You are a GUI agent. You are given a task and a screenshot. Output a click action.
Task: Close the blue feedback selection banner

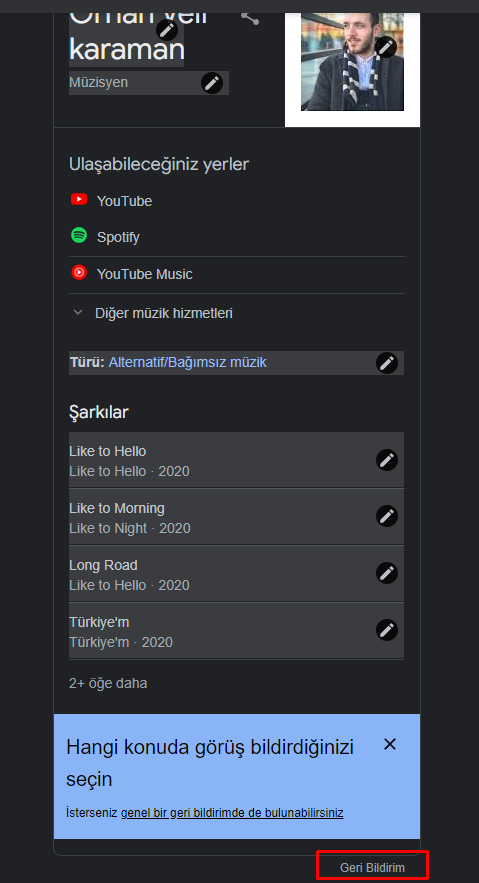coord(390,744)
